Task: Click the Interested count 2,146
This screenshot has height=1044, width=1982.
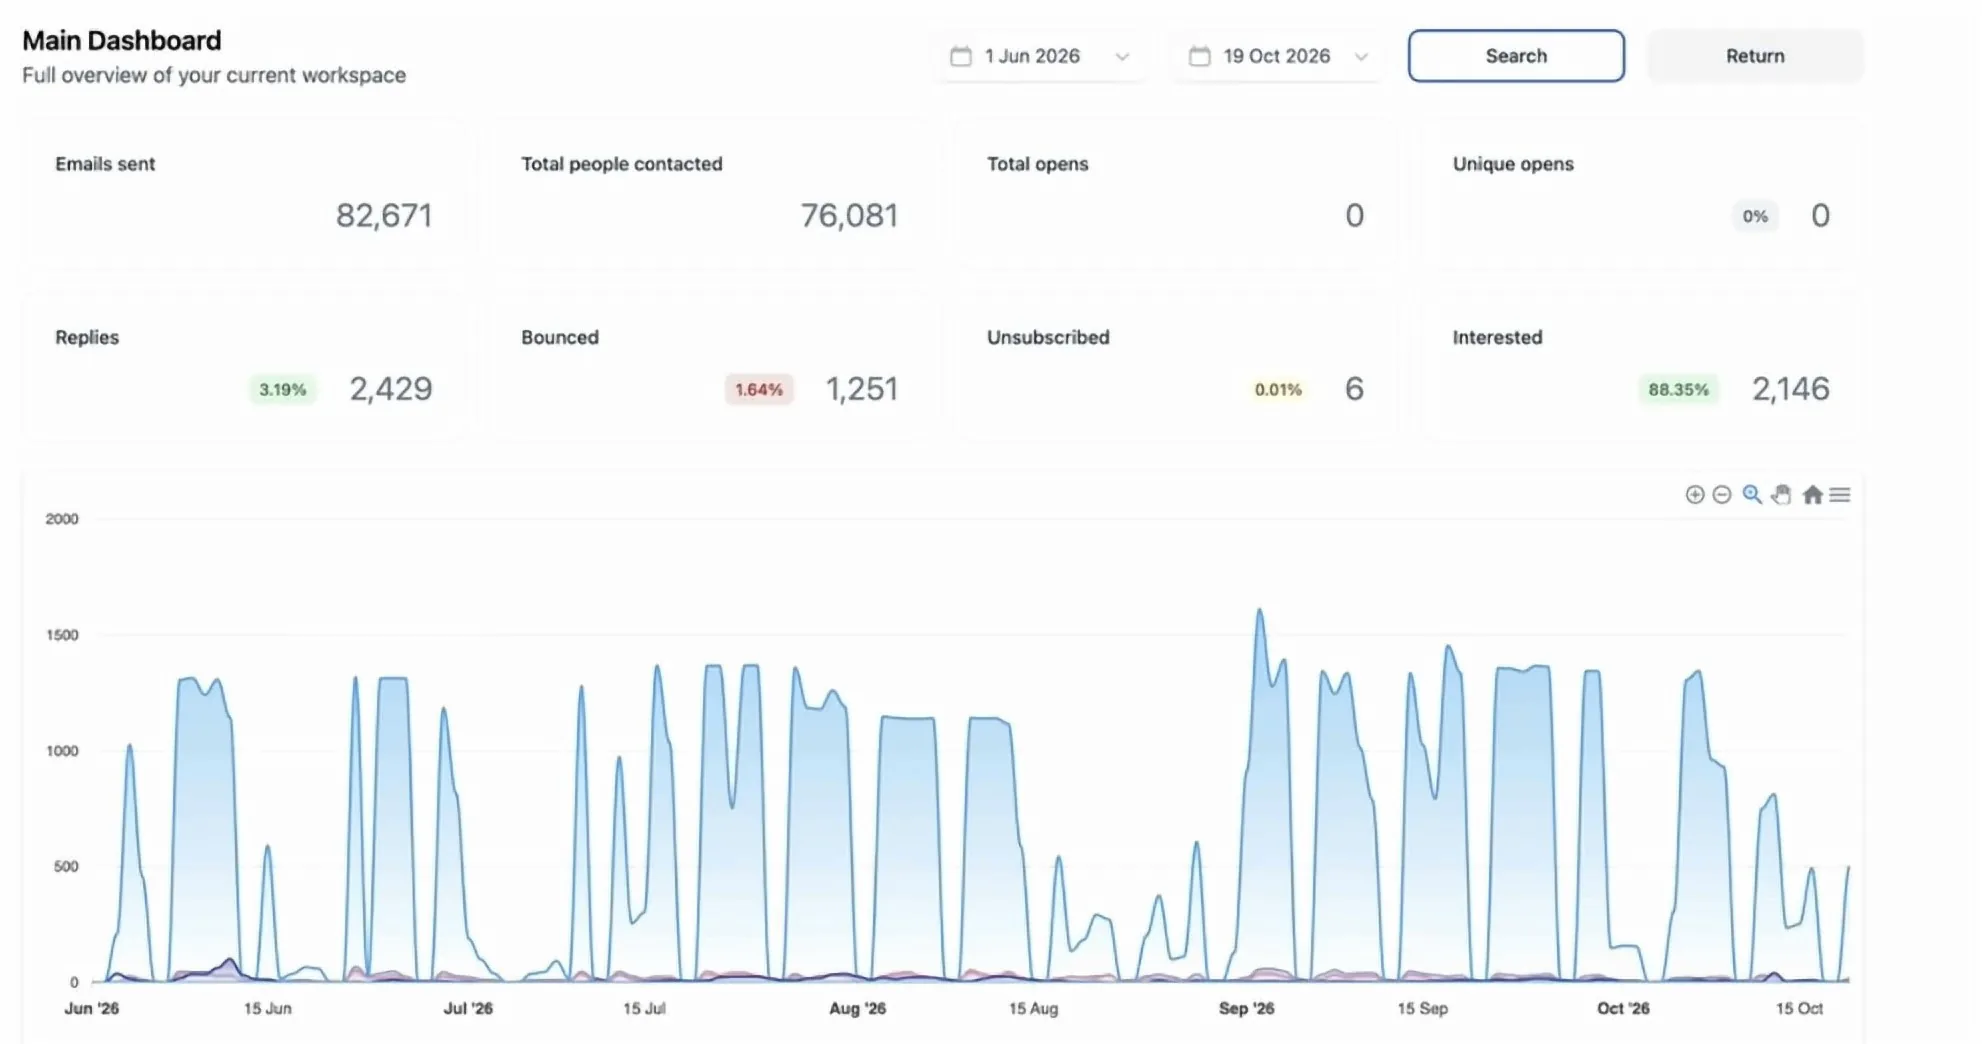Action: pos(1790,389)
